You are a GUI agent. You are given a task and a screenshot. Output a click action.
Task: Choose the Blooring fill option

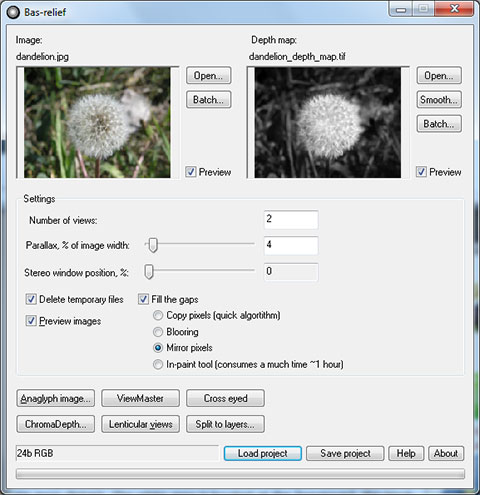pos(158,332)
